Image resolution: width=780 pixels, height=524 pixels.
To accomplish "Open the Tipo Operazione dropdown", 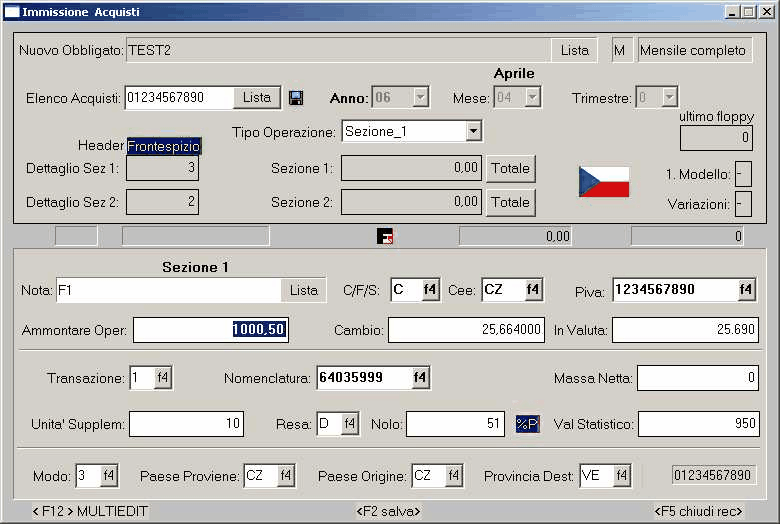I will coord(474,131).
